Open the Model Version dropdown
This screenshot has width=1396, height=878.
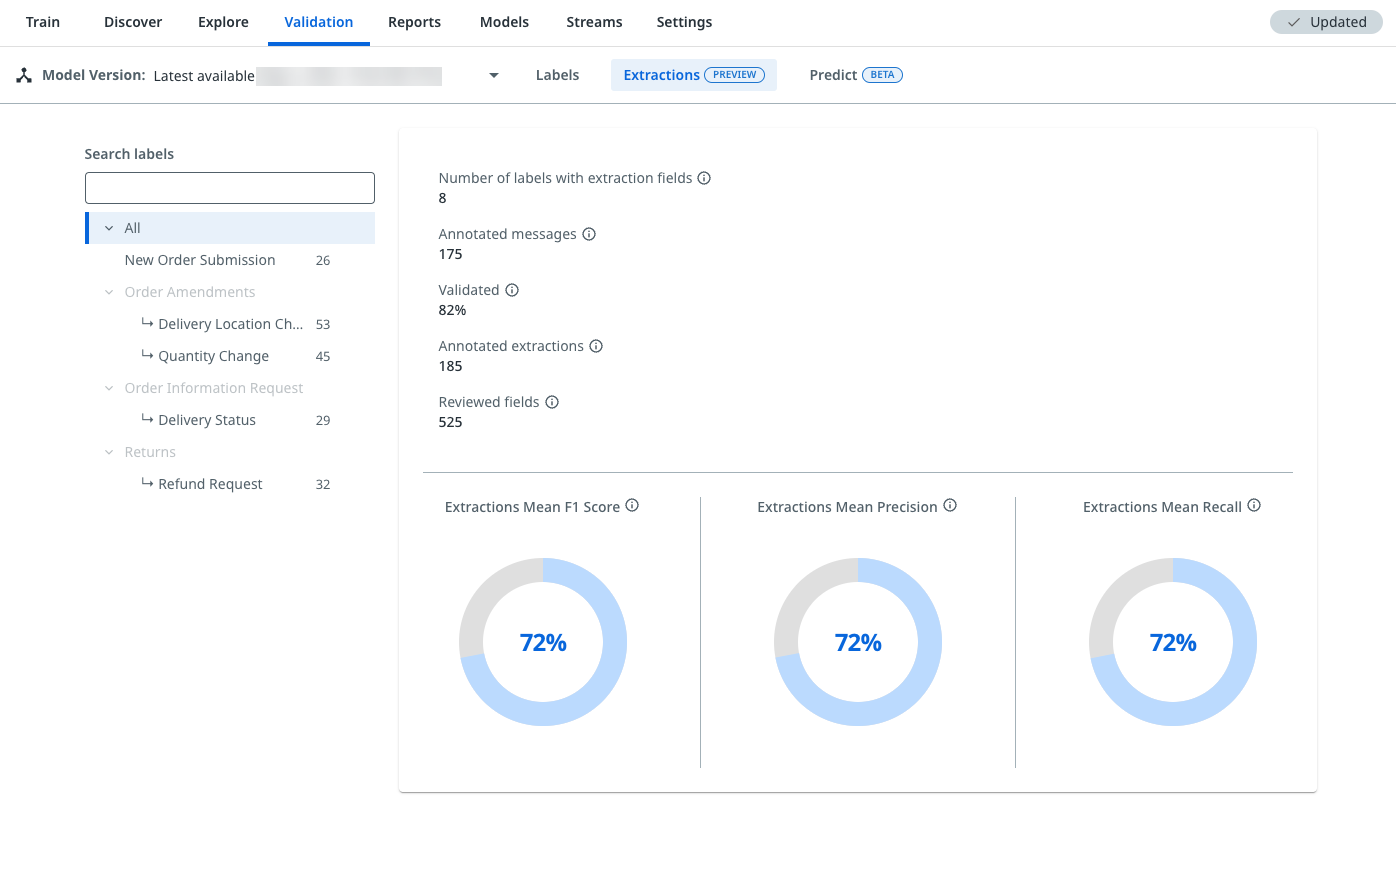492,74
